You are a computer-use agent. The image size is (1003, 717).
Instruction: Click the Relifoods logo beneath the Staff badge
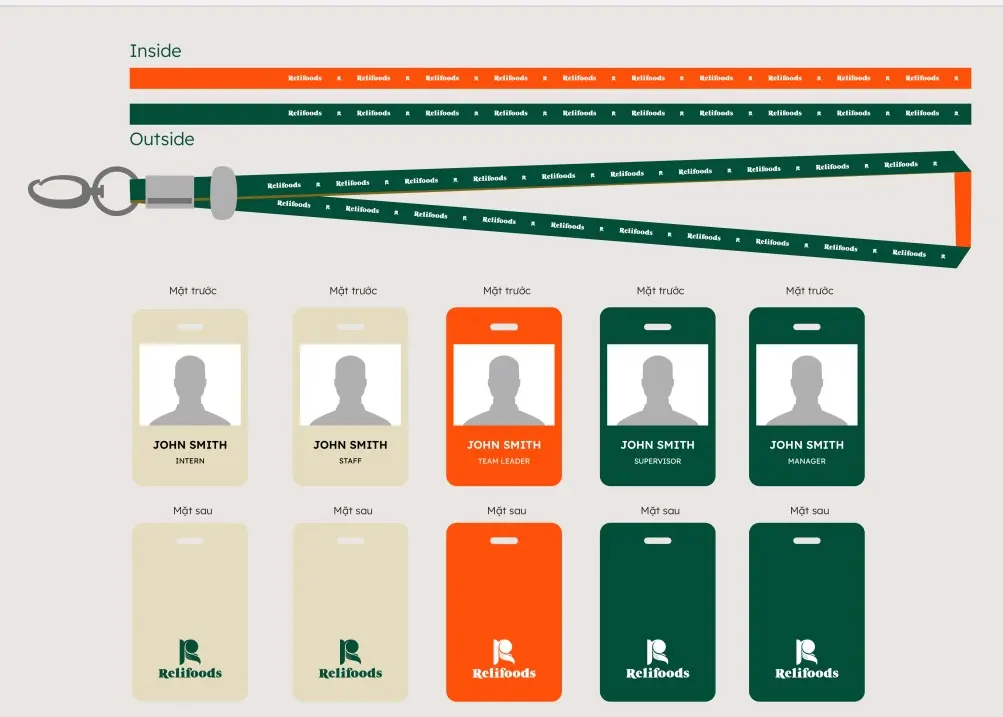click(x=351, y=659)
